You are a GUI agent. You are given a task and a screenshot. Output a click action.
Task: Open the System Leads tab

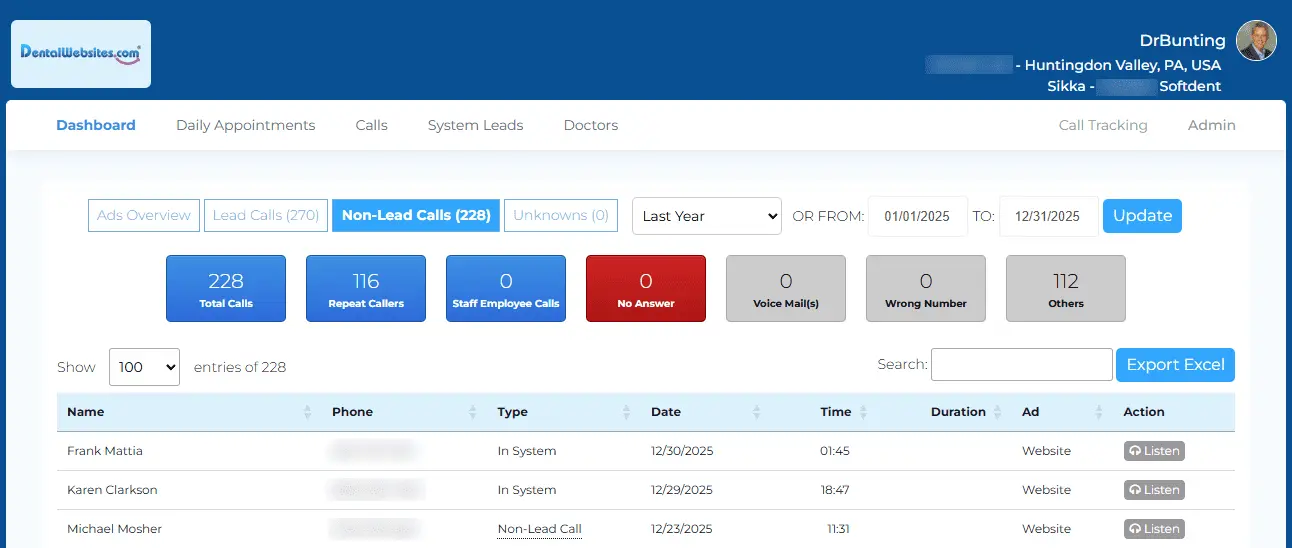coord(475,125)
